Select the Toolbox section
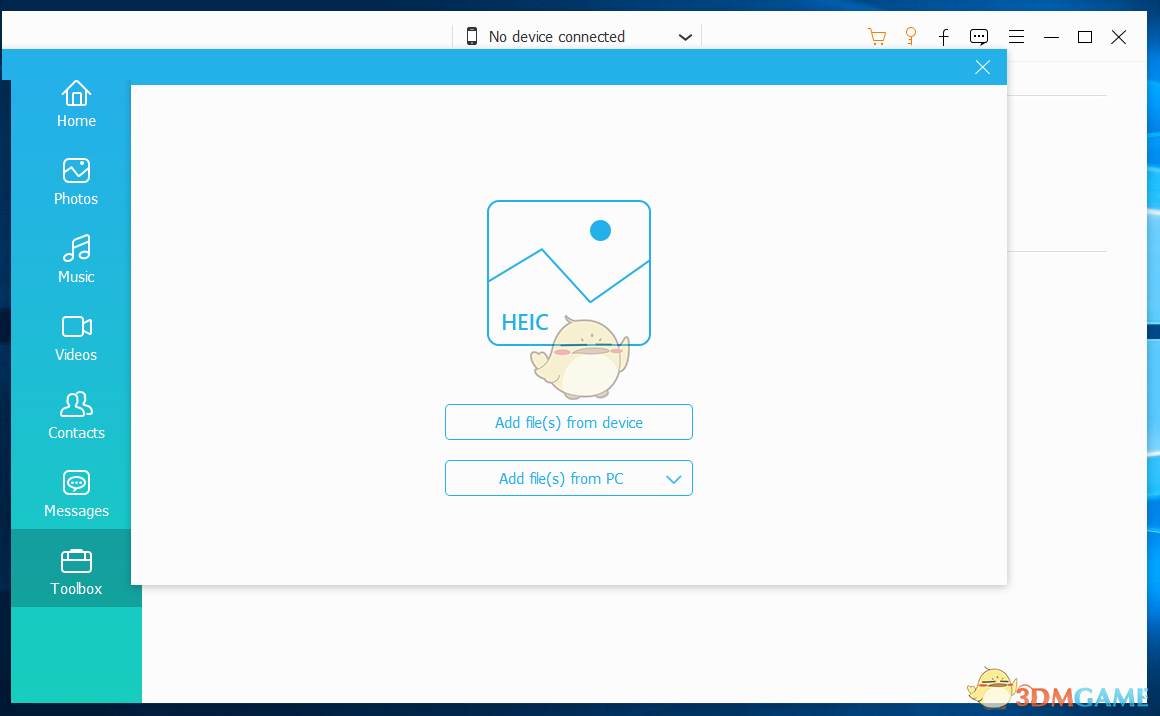This screenshot has height=716, width=1160. point(76,572)
